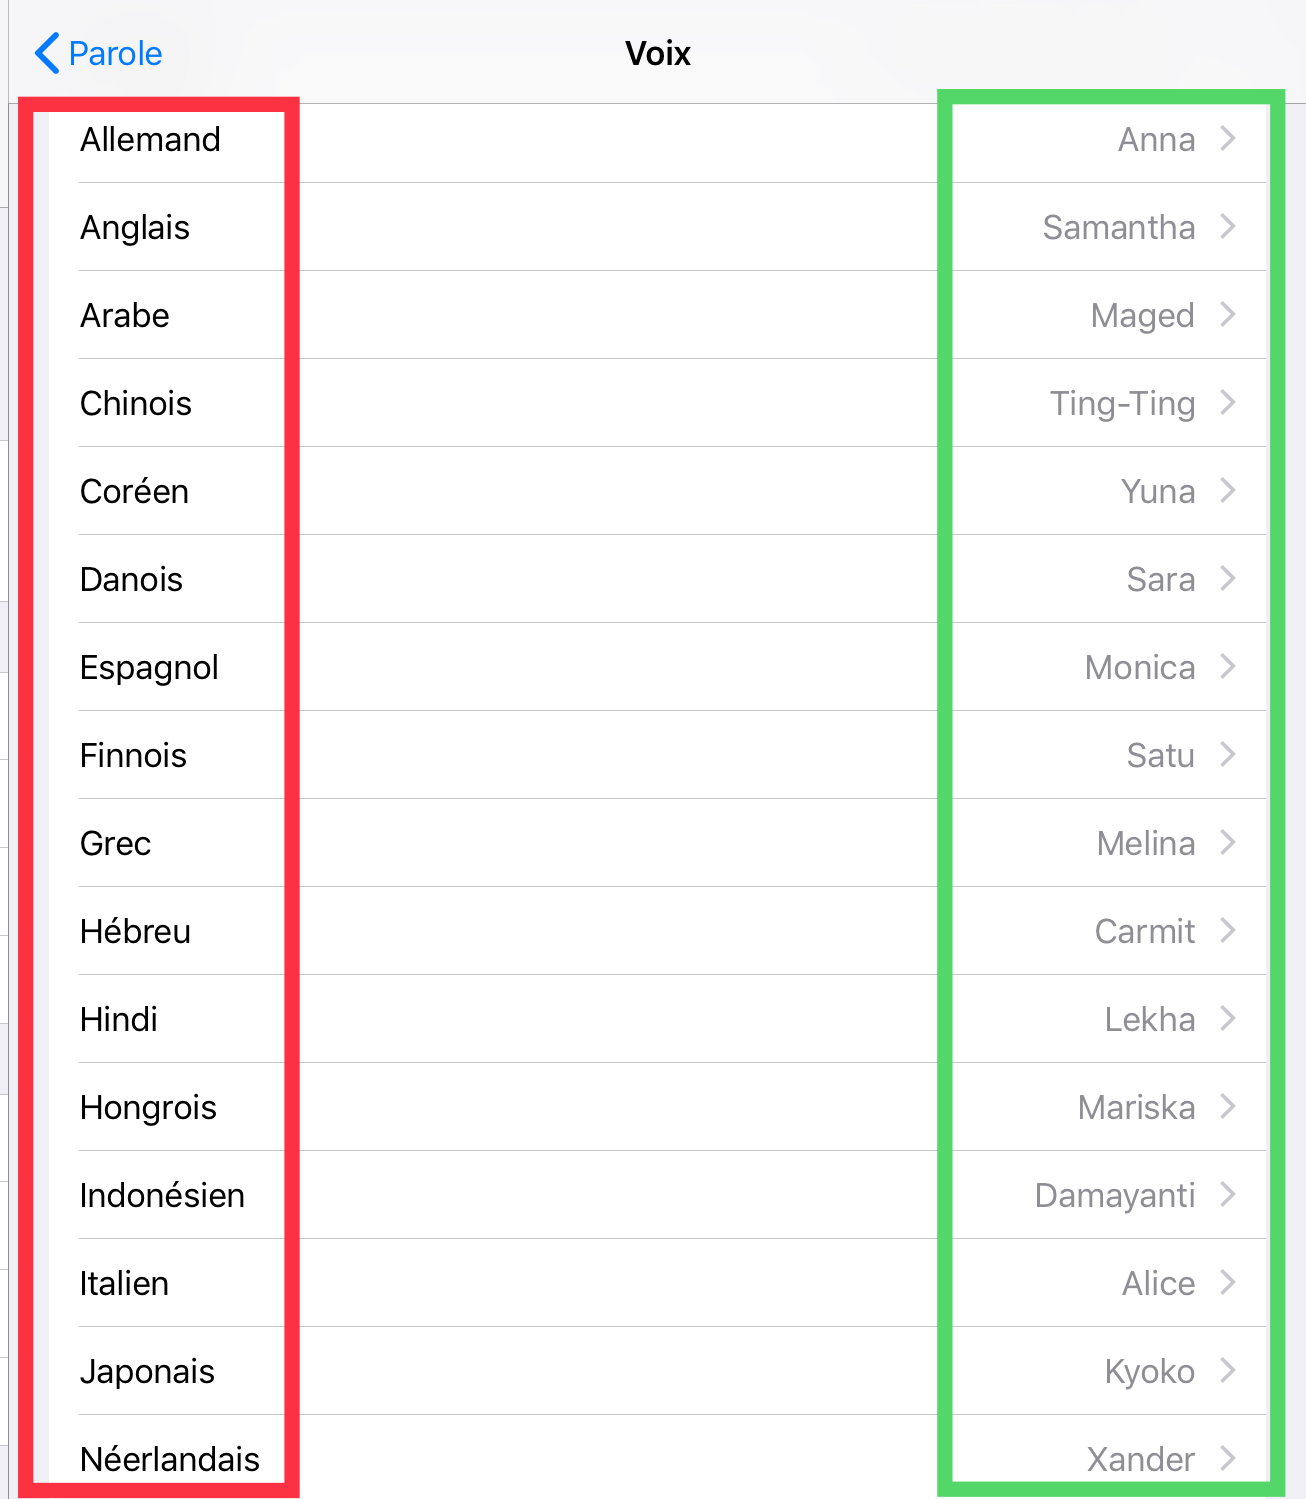Open the Anglais voice settings
The height and width of the screenshot is (1499, 1306).
coord(135,228)
